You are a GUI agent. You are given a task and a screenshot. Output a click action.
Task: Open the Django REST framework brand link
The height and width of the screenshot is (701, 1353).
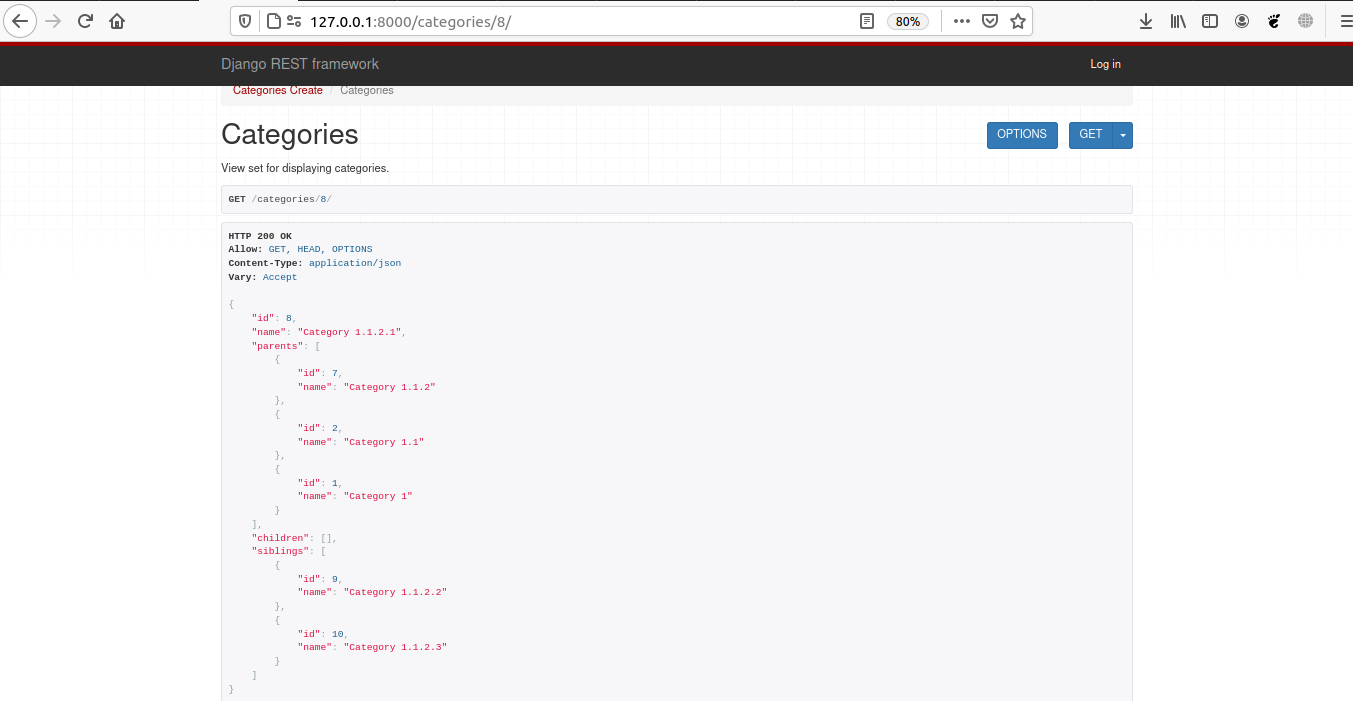point(300,64)
